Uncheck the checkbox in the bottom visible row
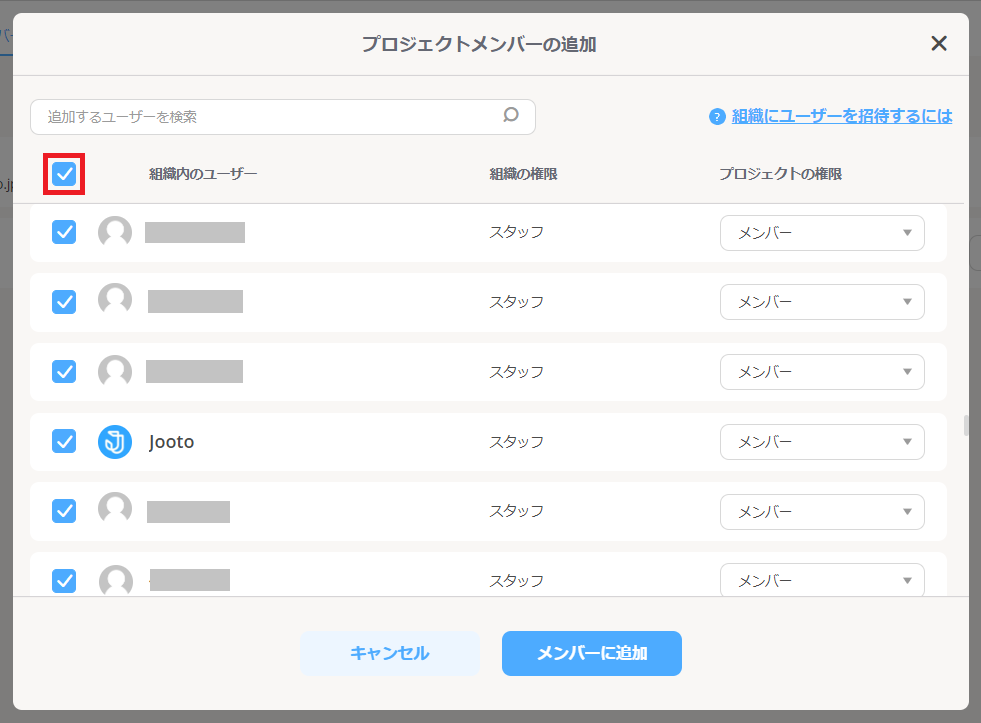 tap(63, 580)
